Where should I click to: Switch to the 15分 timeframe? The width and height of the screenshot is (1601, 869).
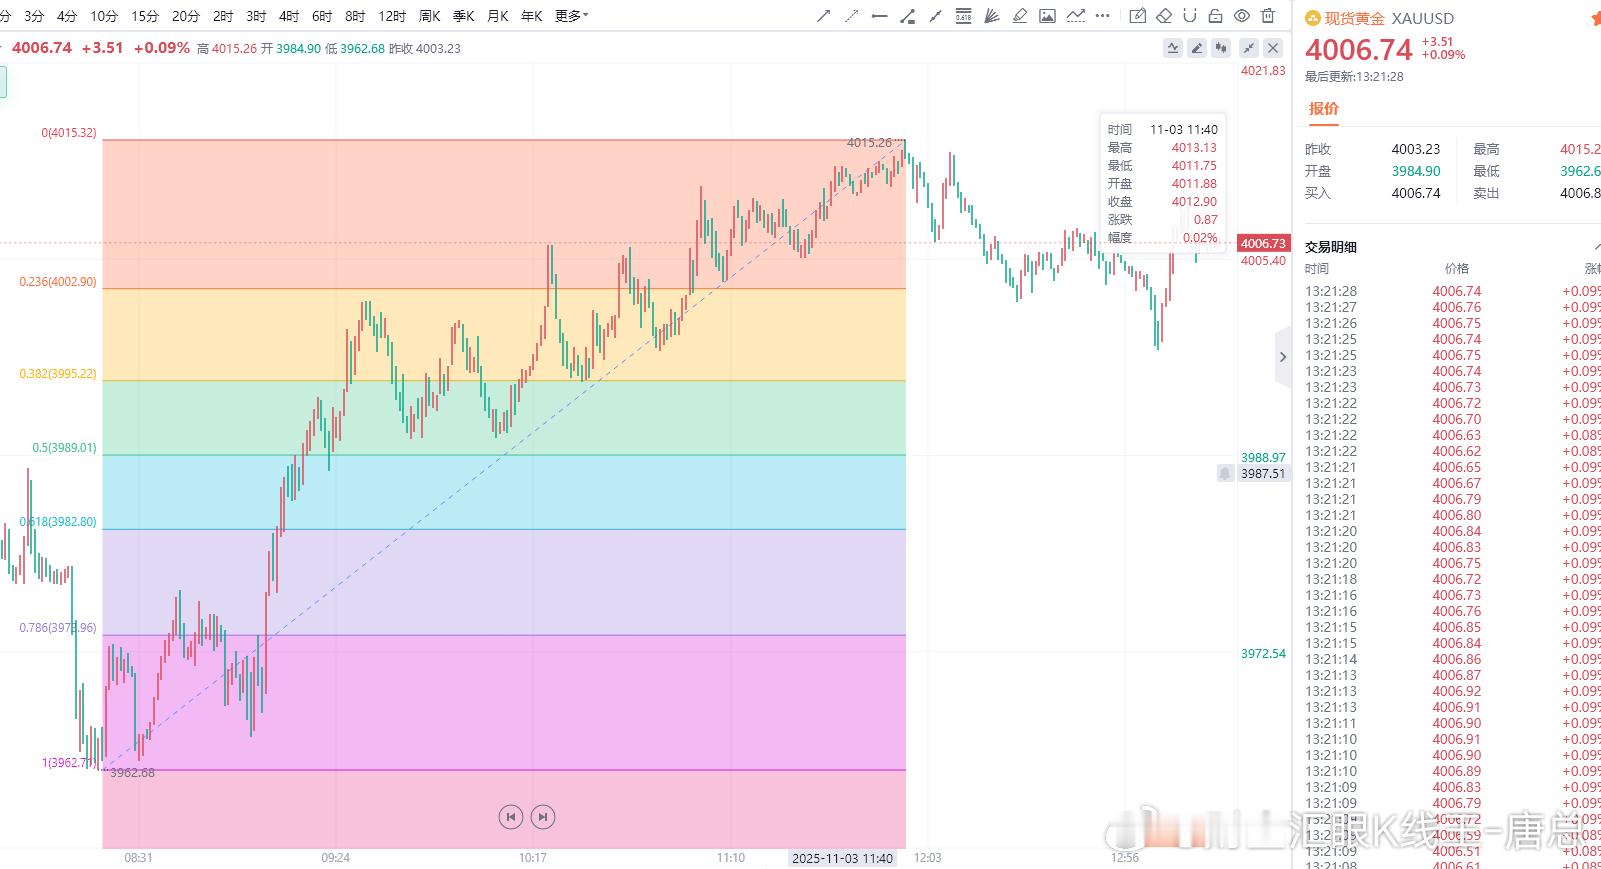click(145, 16)
